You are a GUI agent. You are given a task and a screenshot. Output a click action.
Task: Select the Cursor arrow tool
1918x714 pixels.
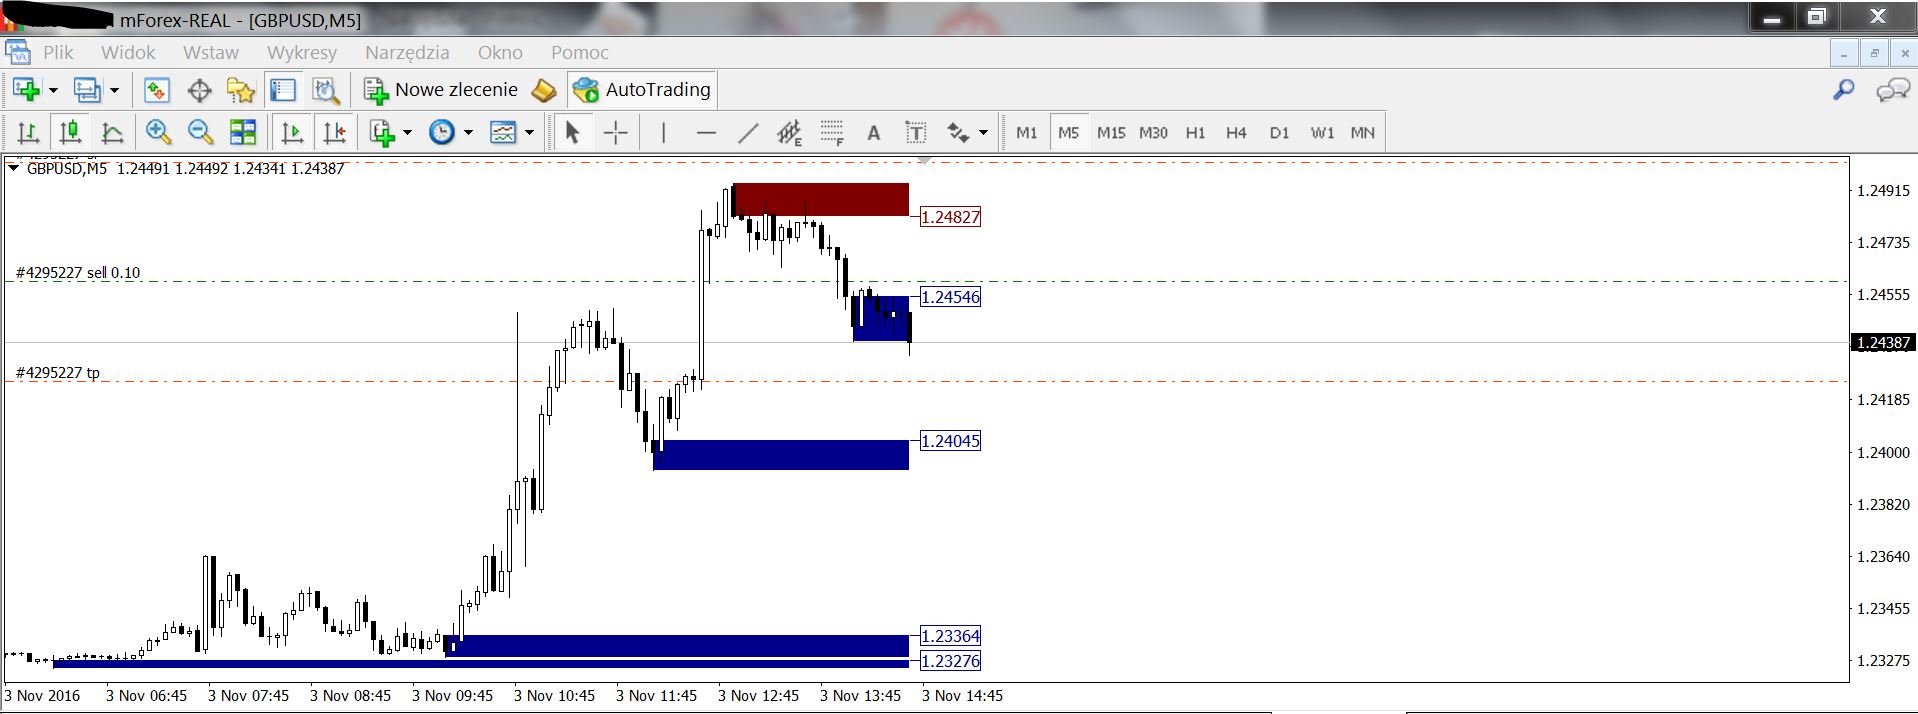pyautogui.click(x=573, y=132)
